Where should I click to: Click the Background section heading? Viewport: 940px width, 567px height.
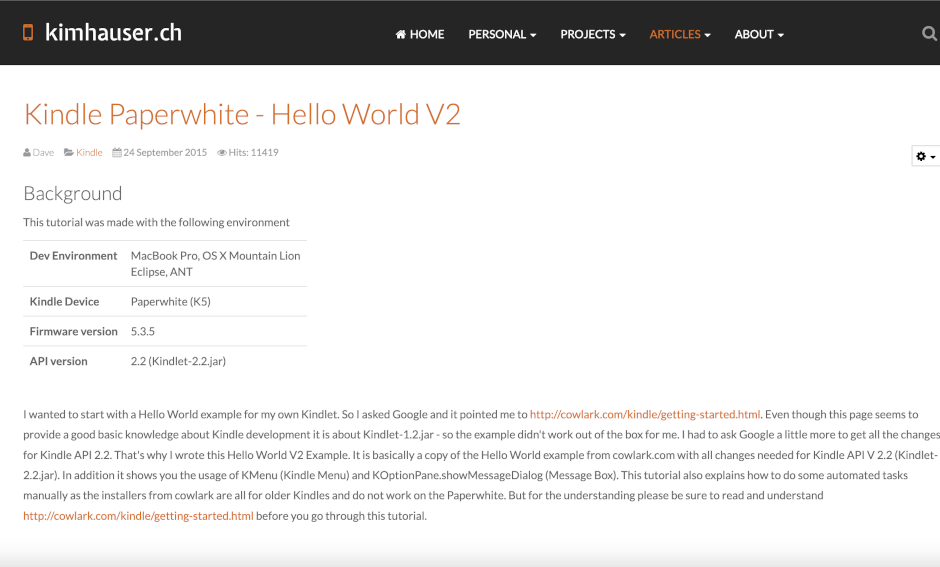click(72, 193)
